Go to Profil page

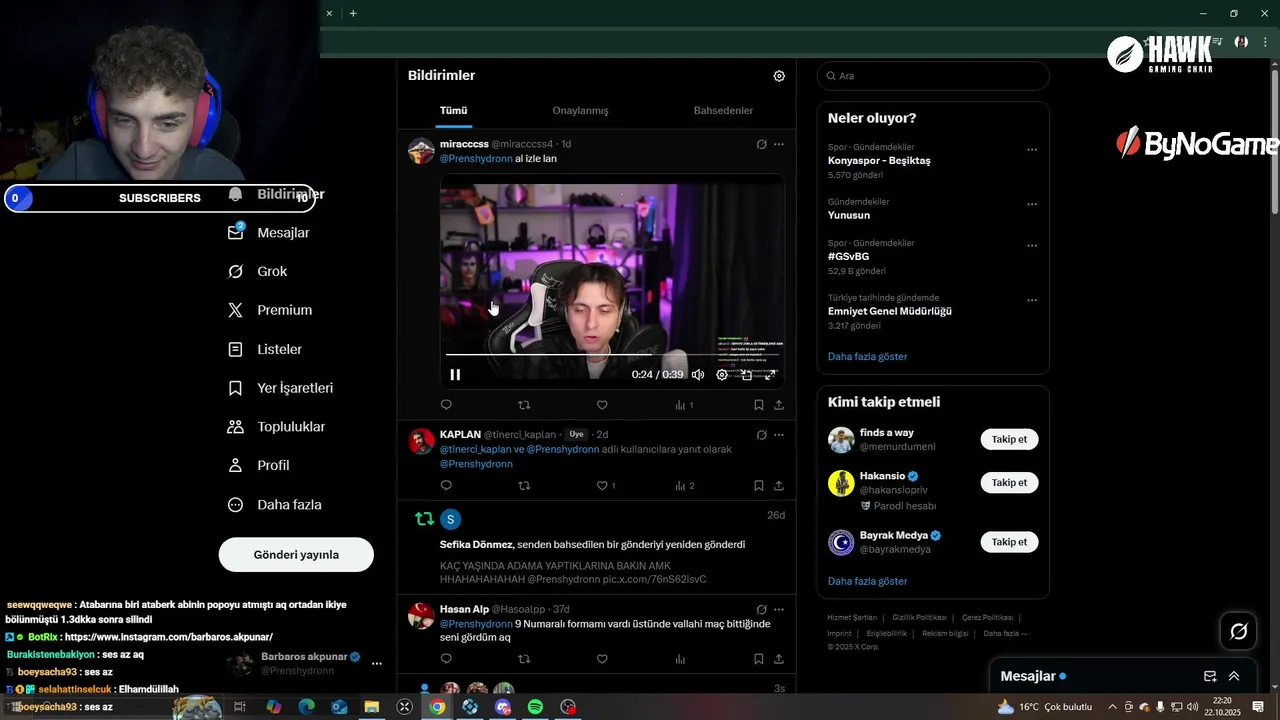[258, 465]
